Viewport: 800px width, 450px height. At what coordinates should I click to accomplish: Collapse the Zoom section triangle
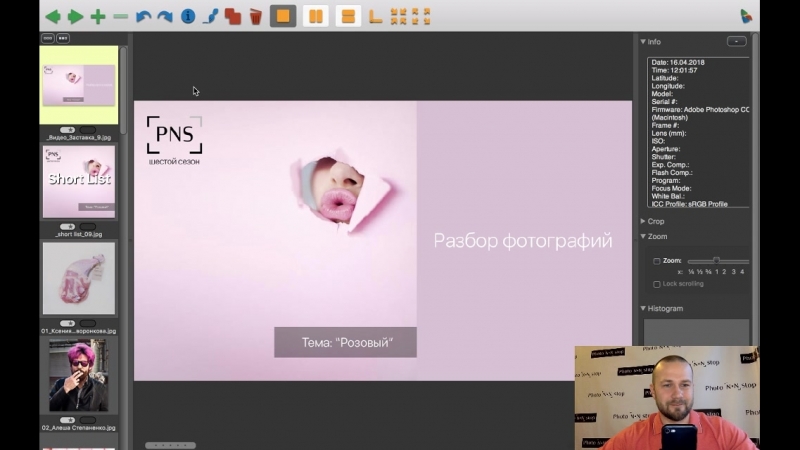[643, 236]
